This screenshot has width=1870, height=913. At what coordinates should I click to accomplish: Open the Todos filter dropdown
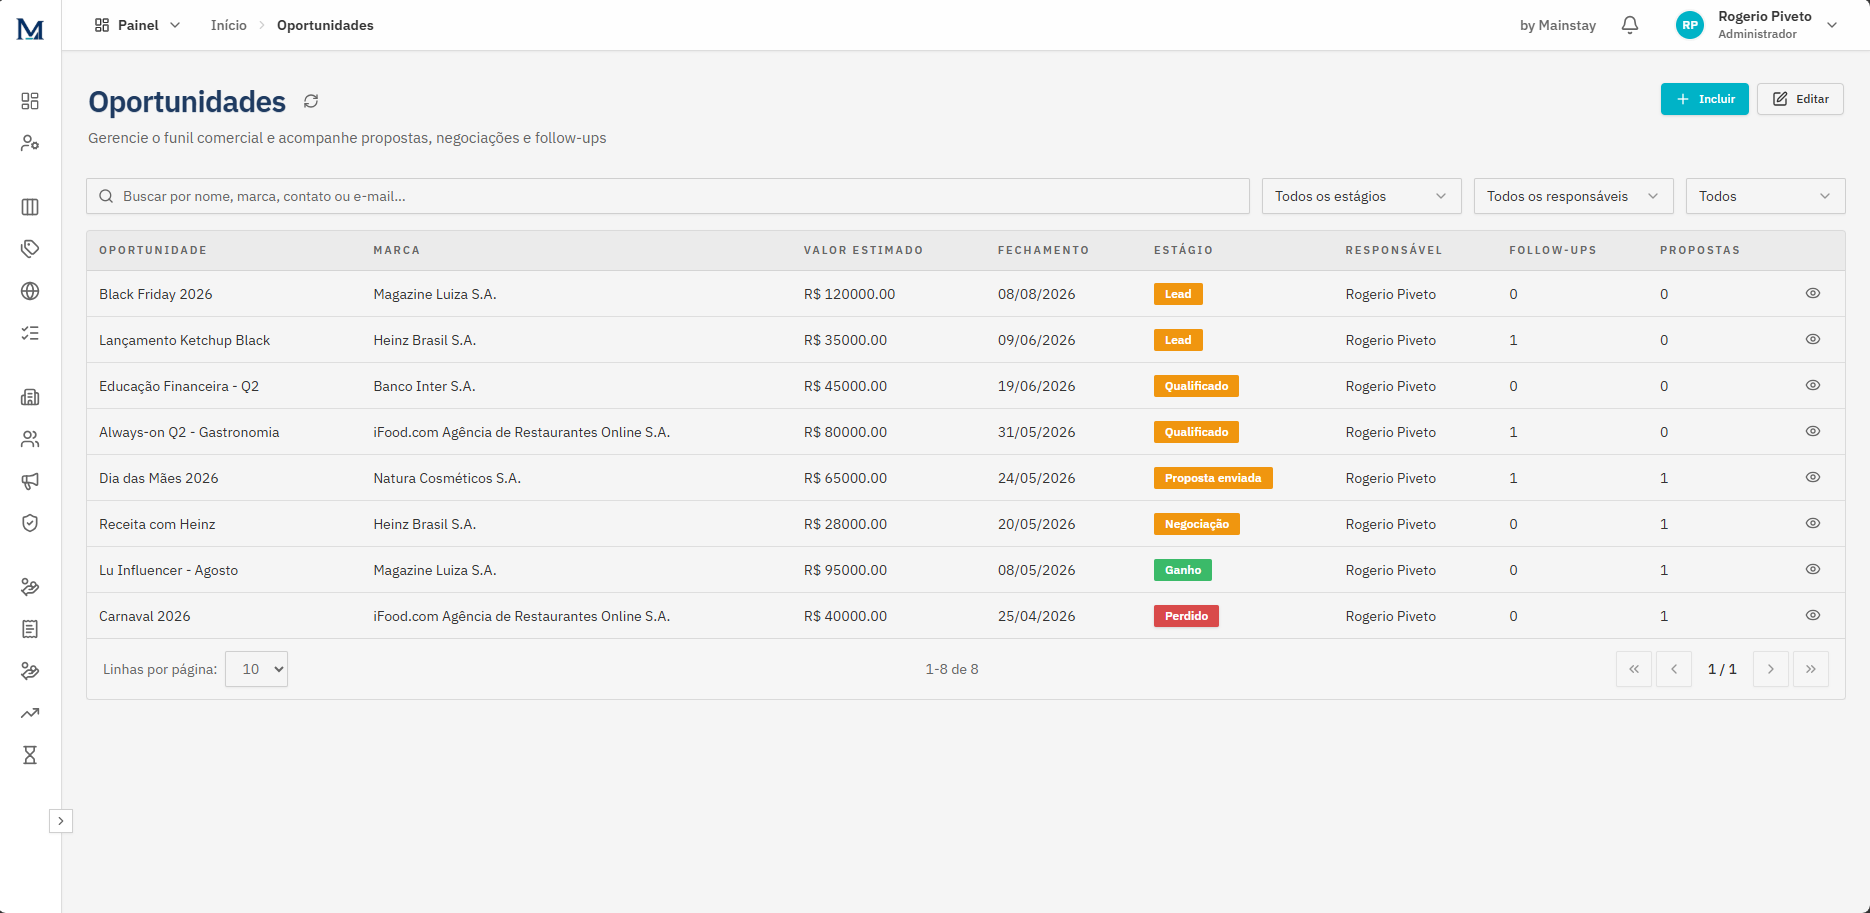(x=1766, y=196)
